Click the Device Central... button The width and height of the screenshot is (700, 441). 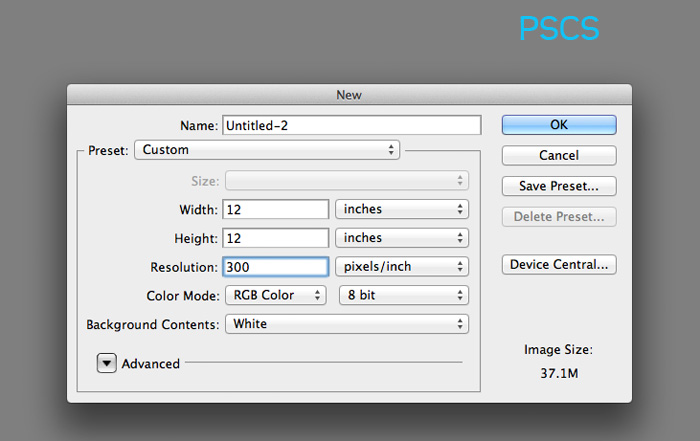pos(559,264)
